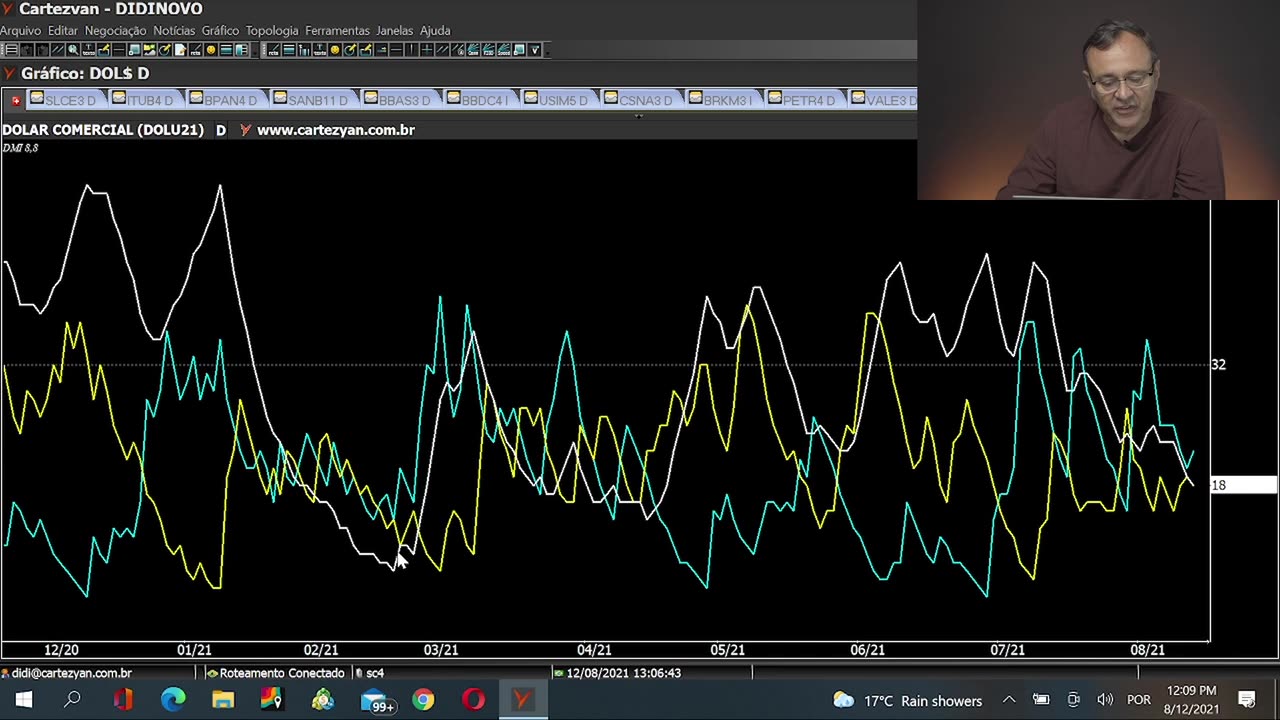Open the www.cartezyan.com.br link
This screenshot has width=1280, height=720.
pyautogui.click(x=336, y=130)
